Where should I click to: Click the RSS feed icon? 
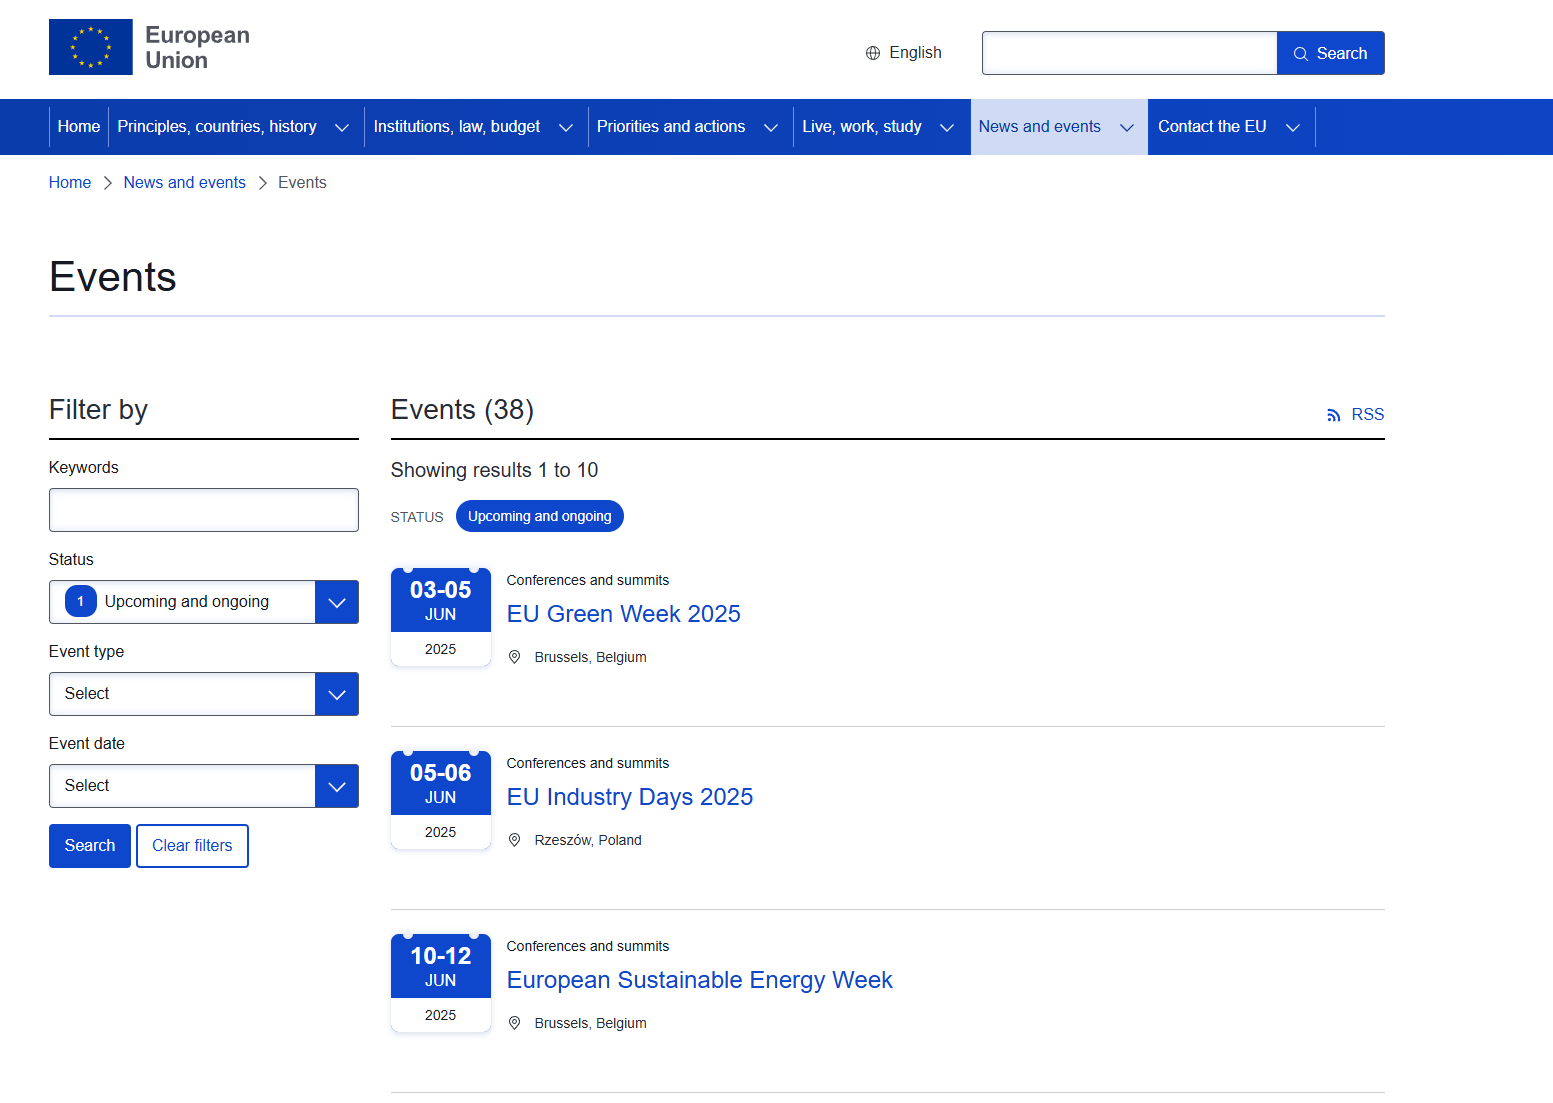pyautogui.click(x=1334, y=415)
